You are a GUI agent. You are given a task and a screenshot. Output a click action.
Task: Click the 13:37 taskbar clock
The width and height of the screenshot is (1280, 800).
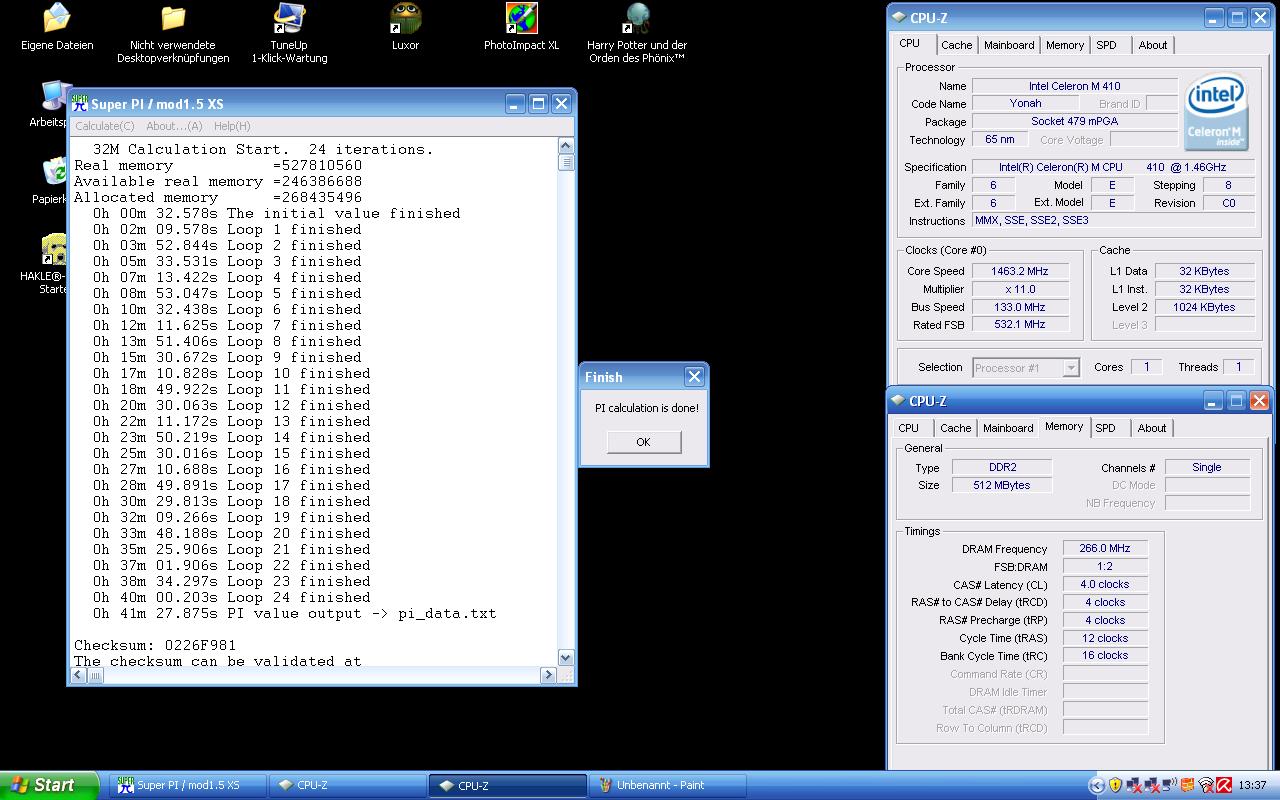coord(1252,785)
